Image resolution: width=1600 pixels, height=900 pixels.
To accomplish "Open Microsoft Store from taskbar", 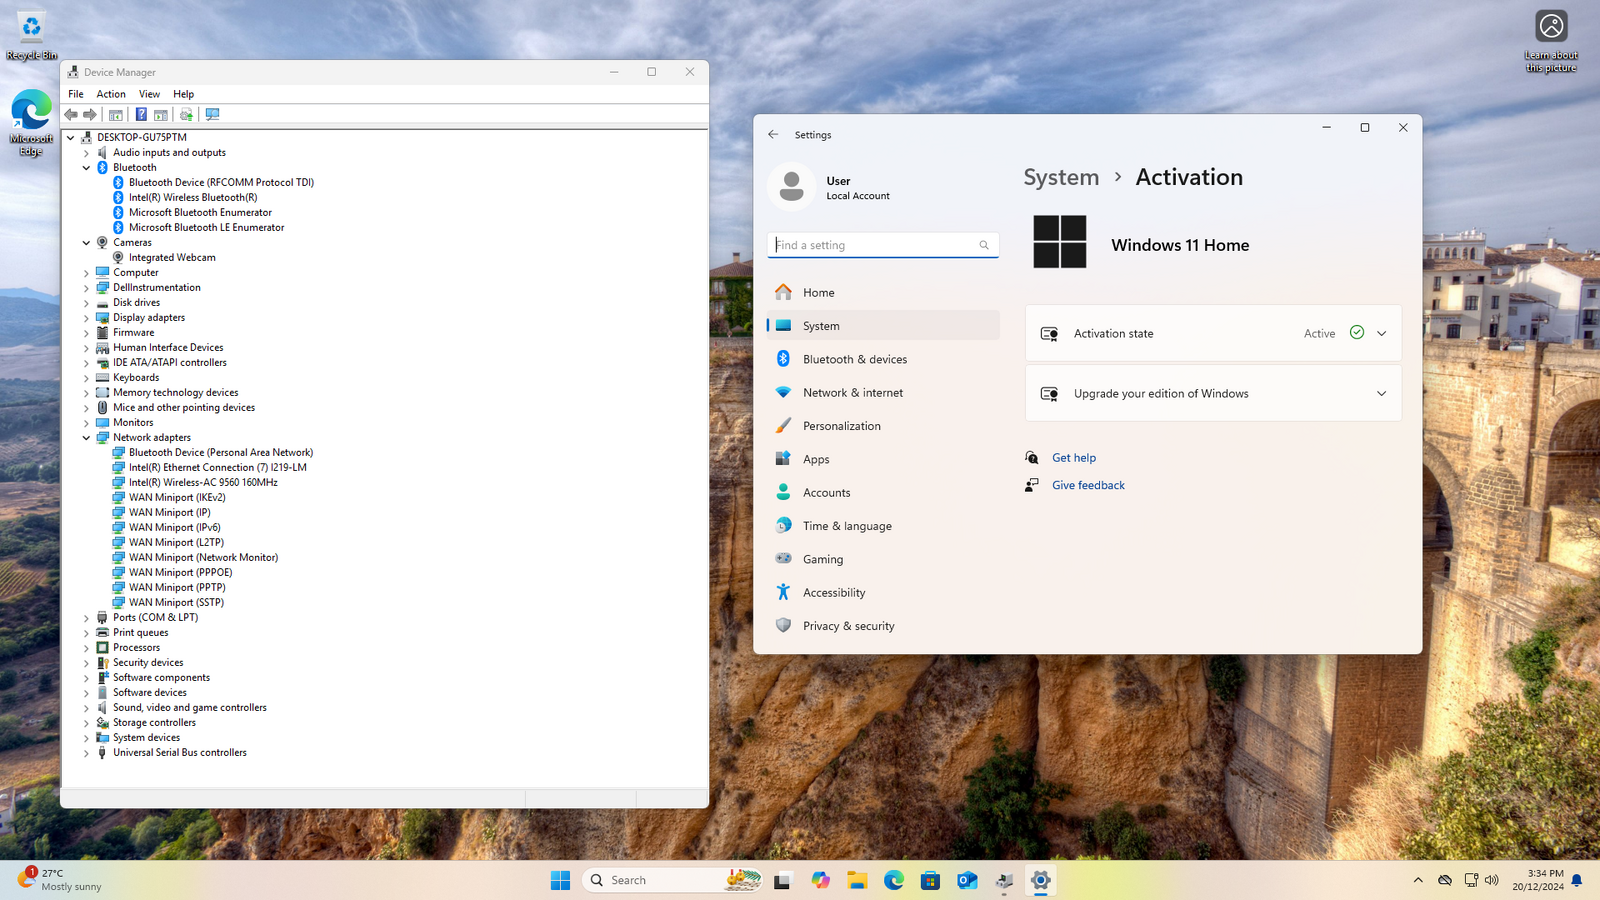I will click(930, 880).
